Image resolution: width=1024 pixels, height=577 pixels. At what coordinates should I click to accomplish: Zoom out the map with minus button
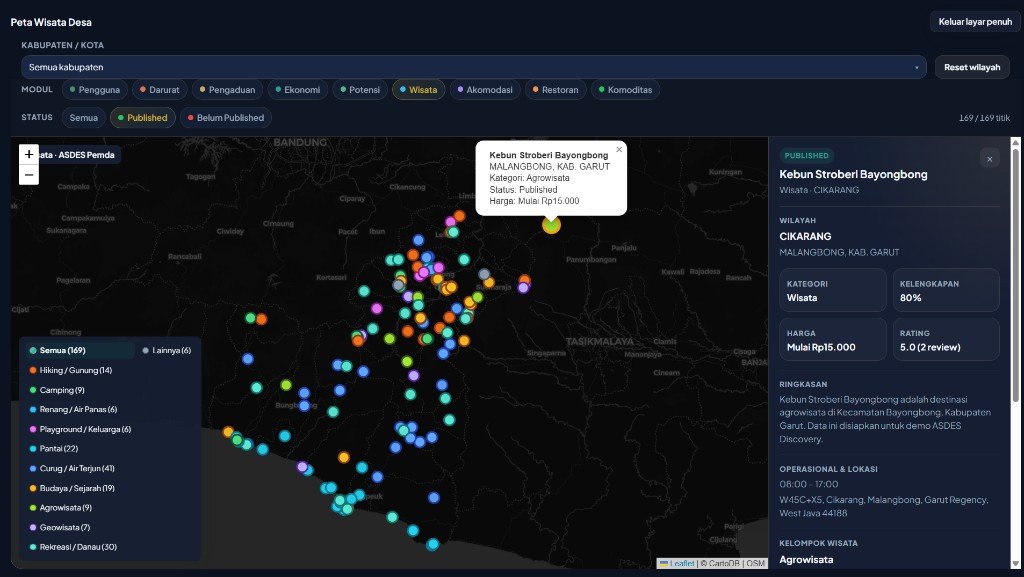29,175
